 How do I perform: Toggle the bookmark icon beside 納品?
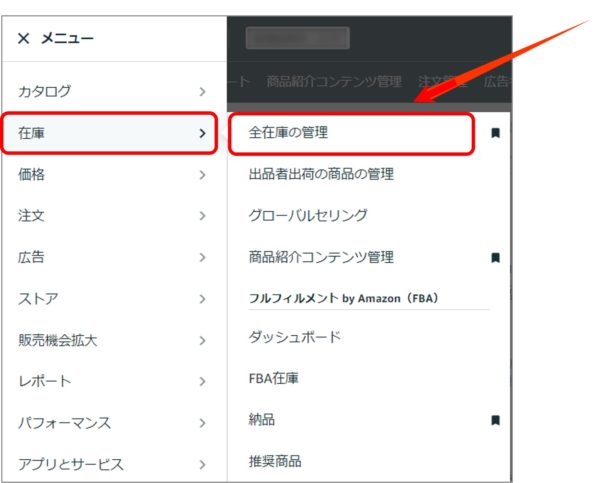[496, 420]
